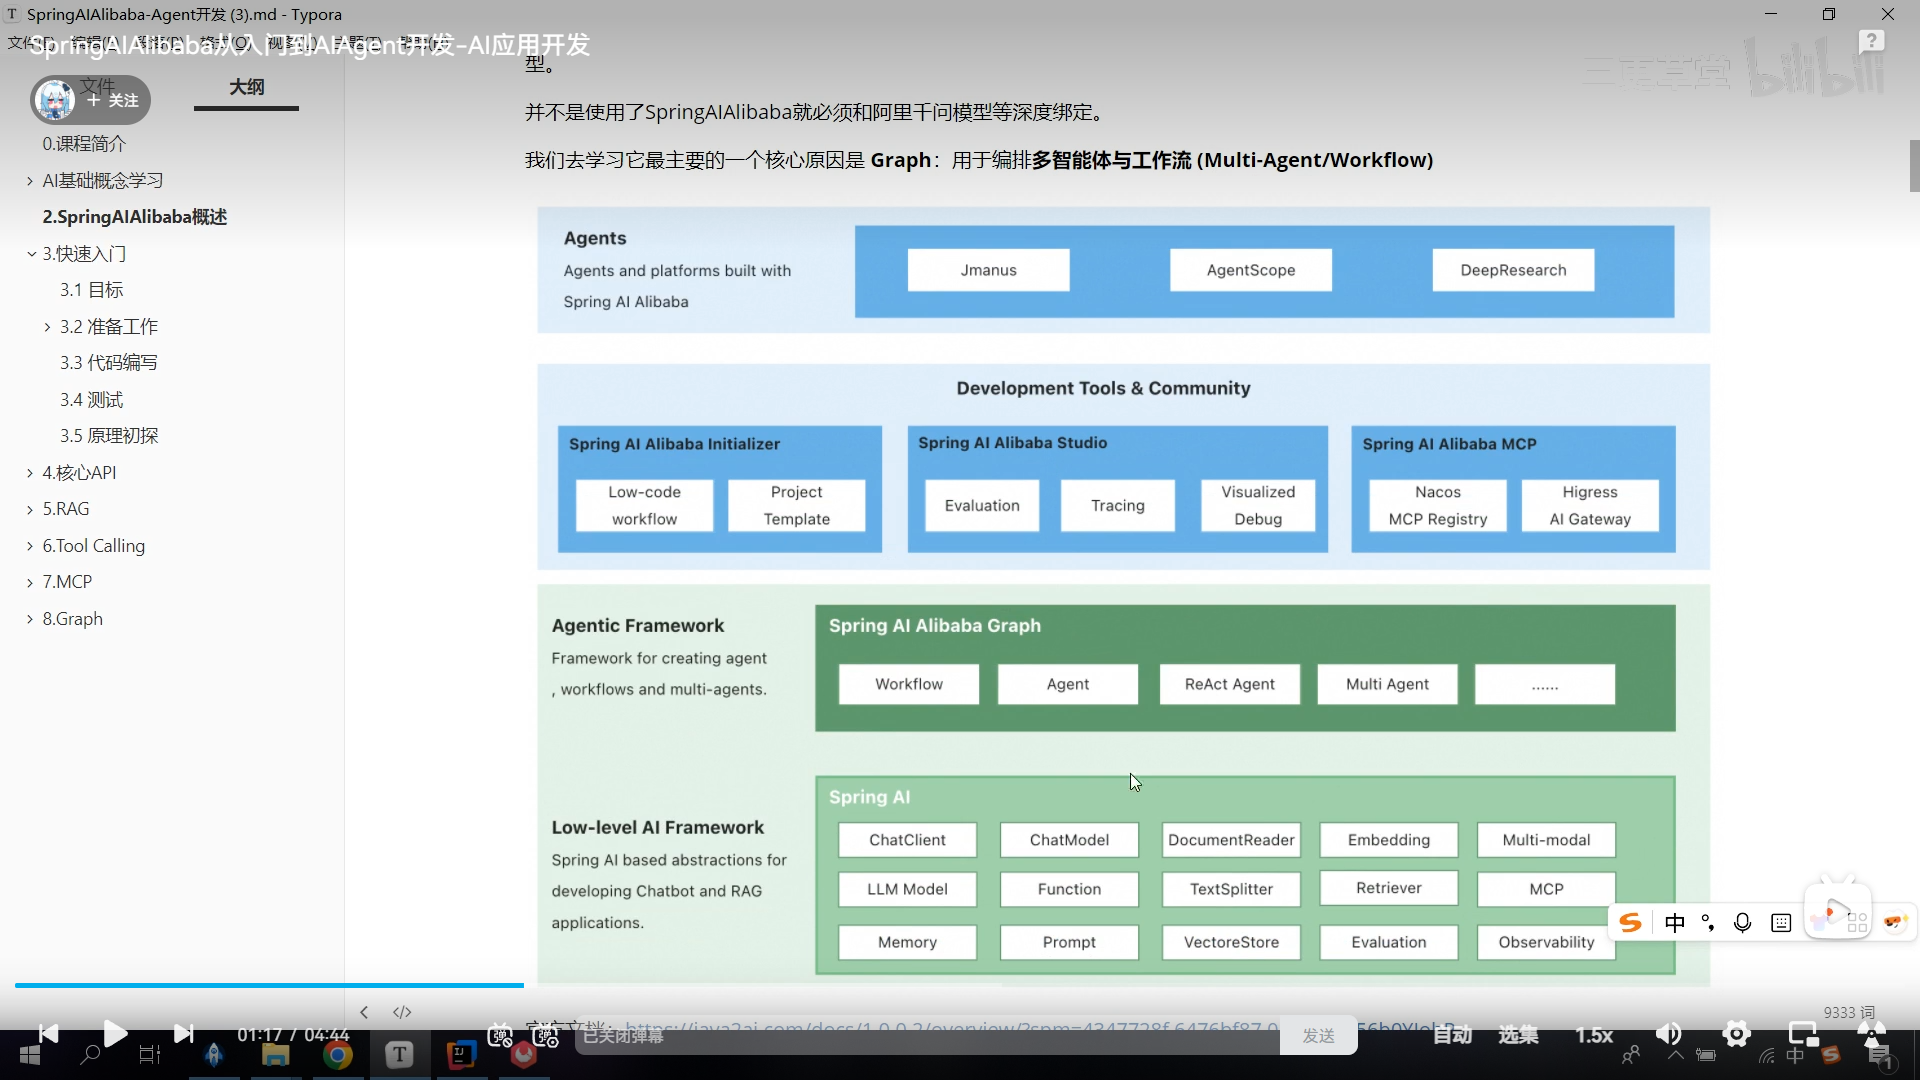Open the Sogou soft keyboard icon
Screen dimensions: 1920x1080
click(x=1781, y=923)
